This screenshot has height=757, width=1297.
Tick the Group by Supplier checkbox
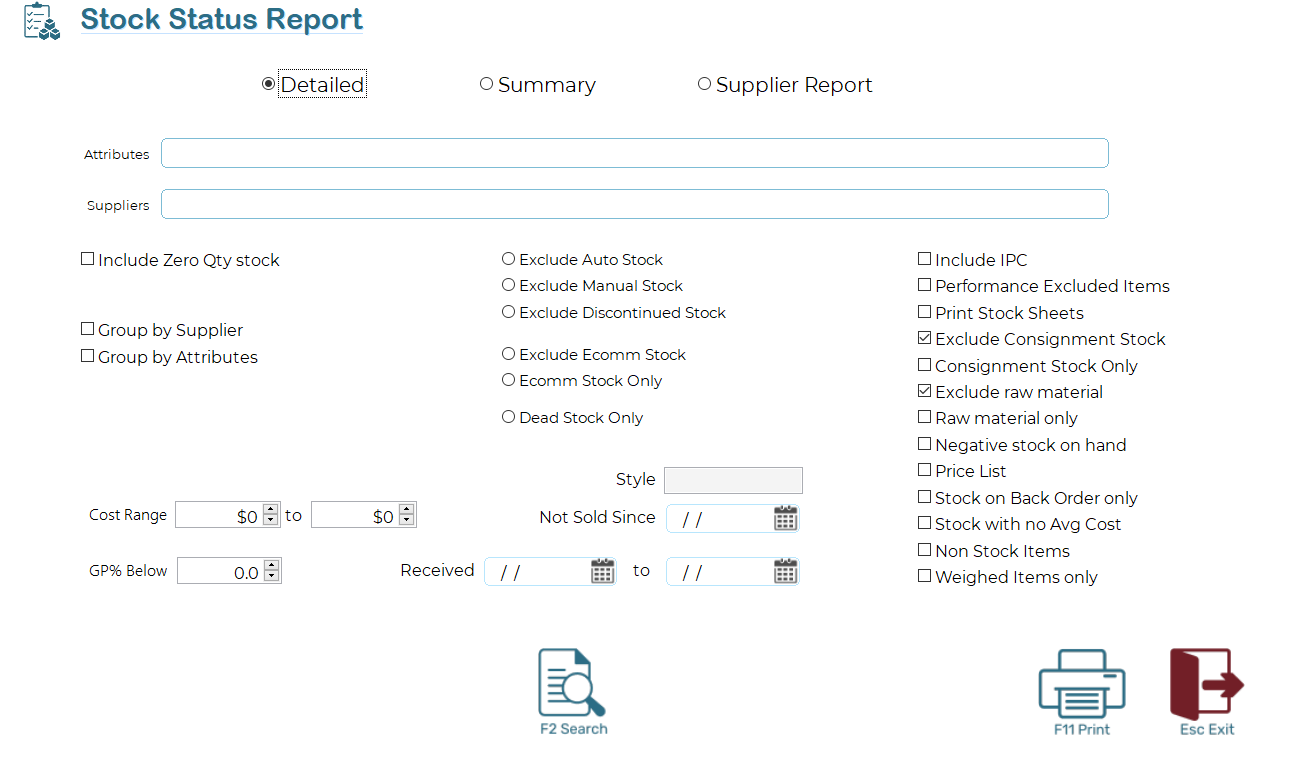click(x=87, y=330)
